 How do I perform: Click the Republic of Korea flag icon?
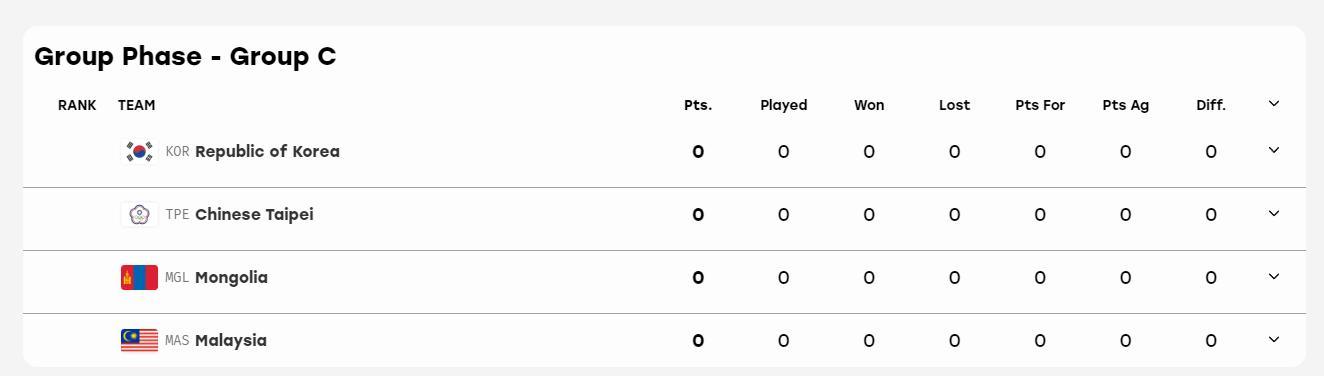tap(139, 152)
